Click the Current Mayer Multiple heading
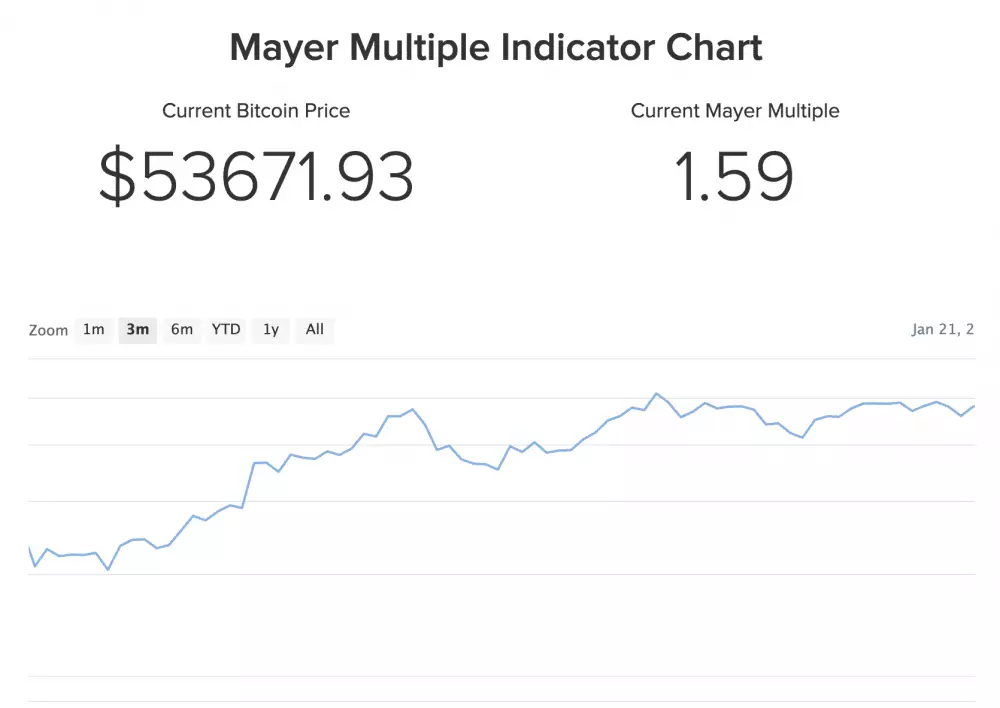 pos(735,111)
